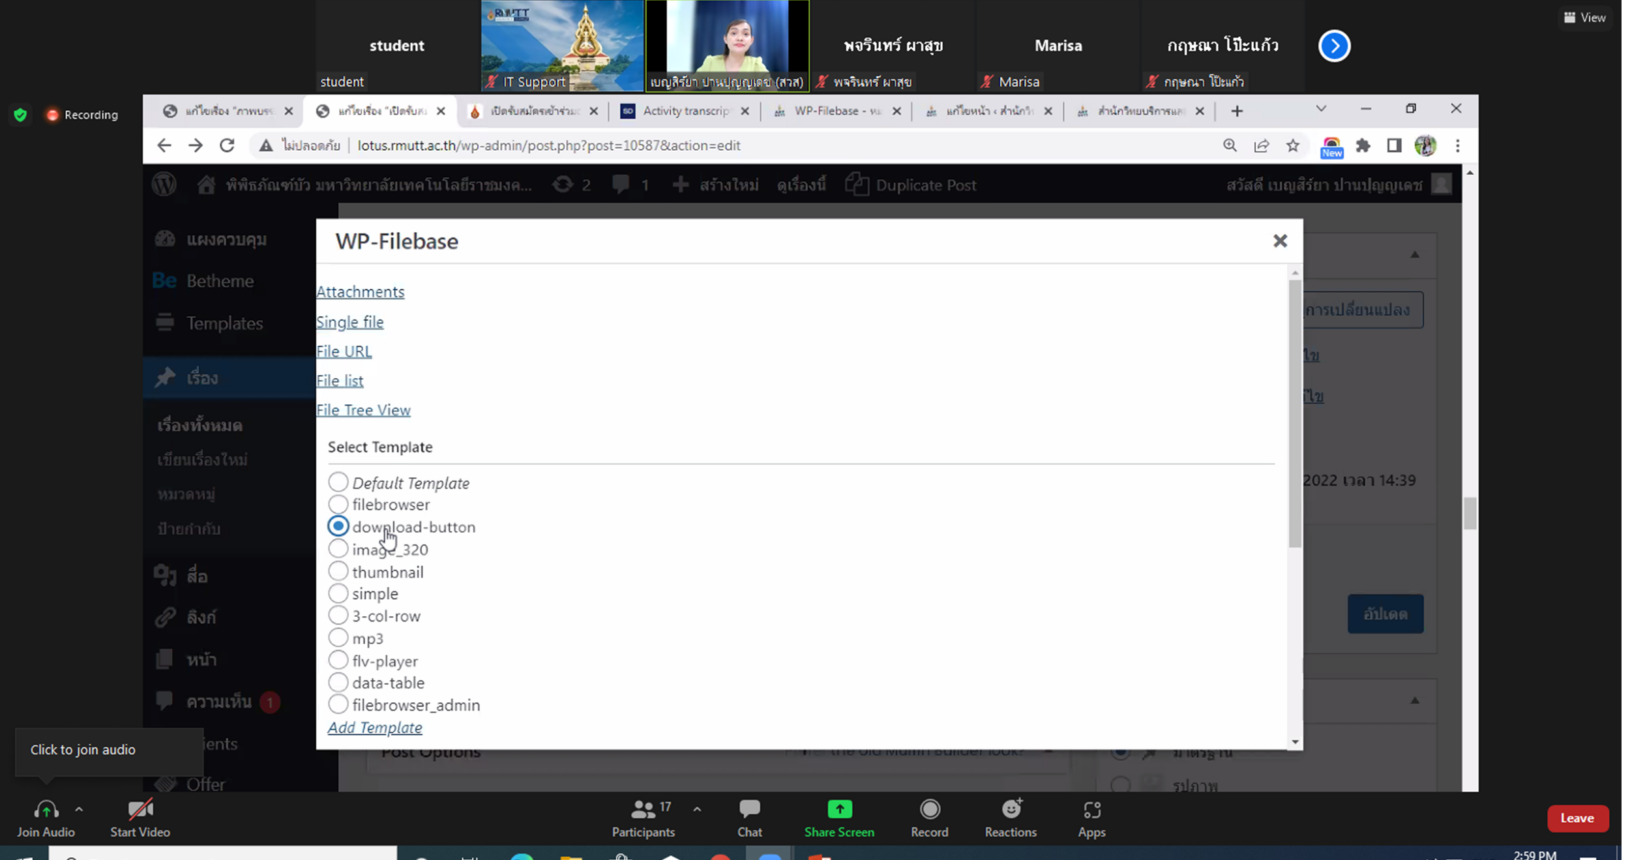Open Chrome extensions puzzle icon
Viewport: 1630px width, 860px height.
(1363, 146)
